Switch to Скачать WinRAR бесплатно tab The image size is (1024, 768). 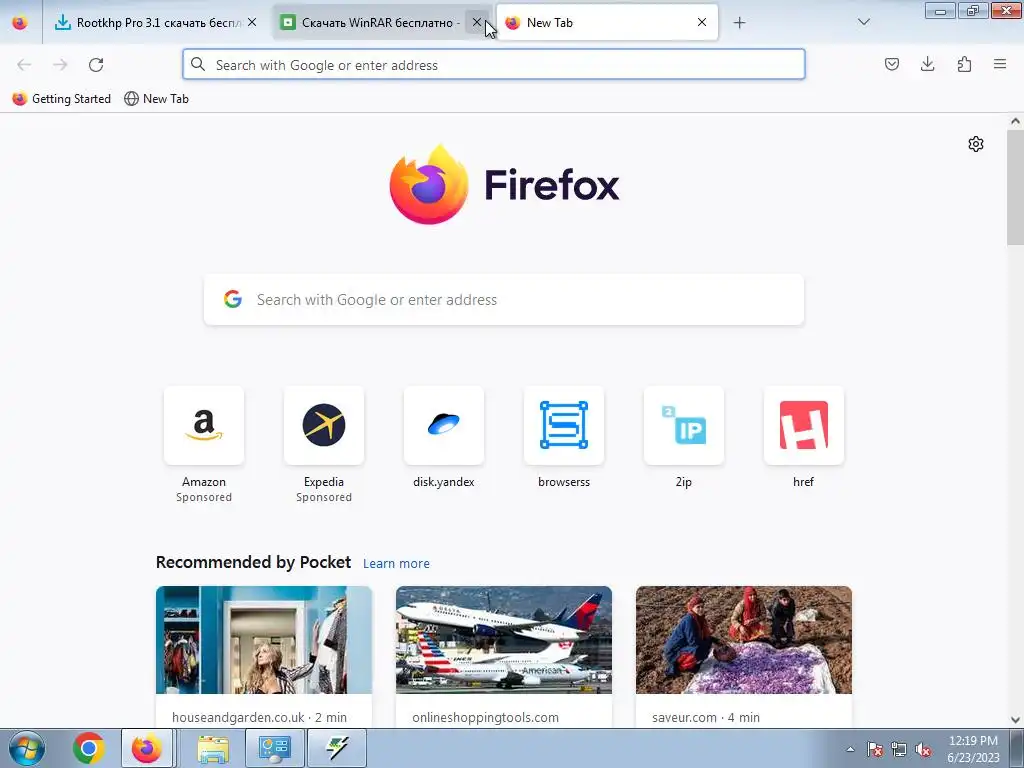(x=381, y=23)
